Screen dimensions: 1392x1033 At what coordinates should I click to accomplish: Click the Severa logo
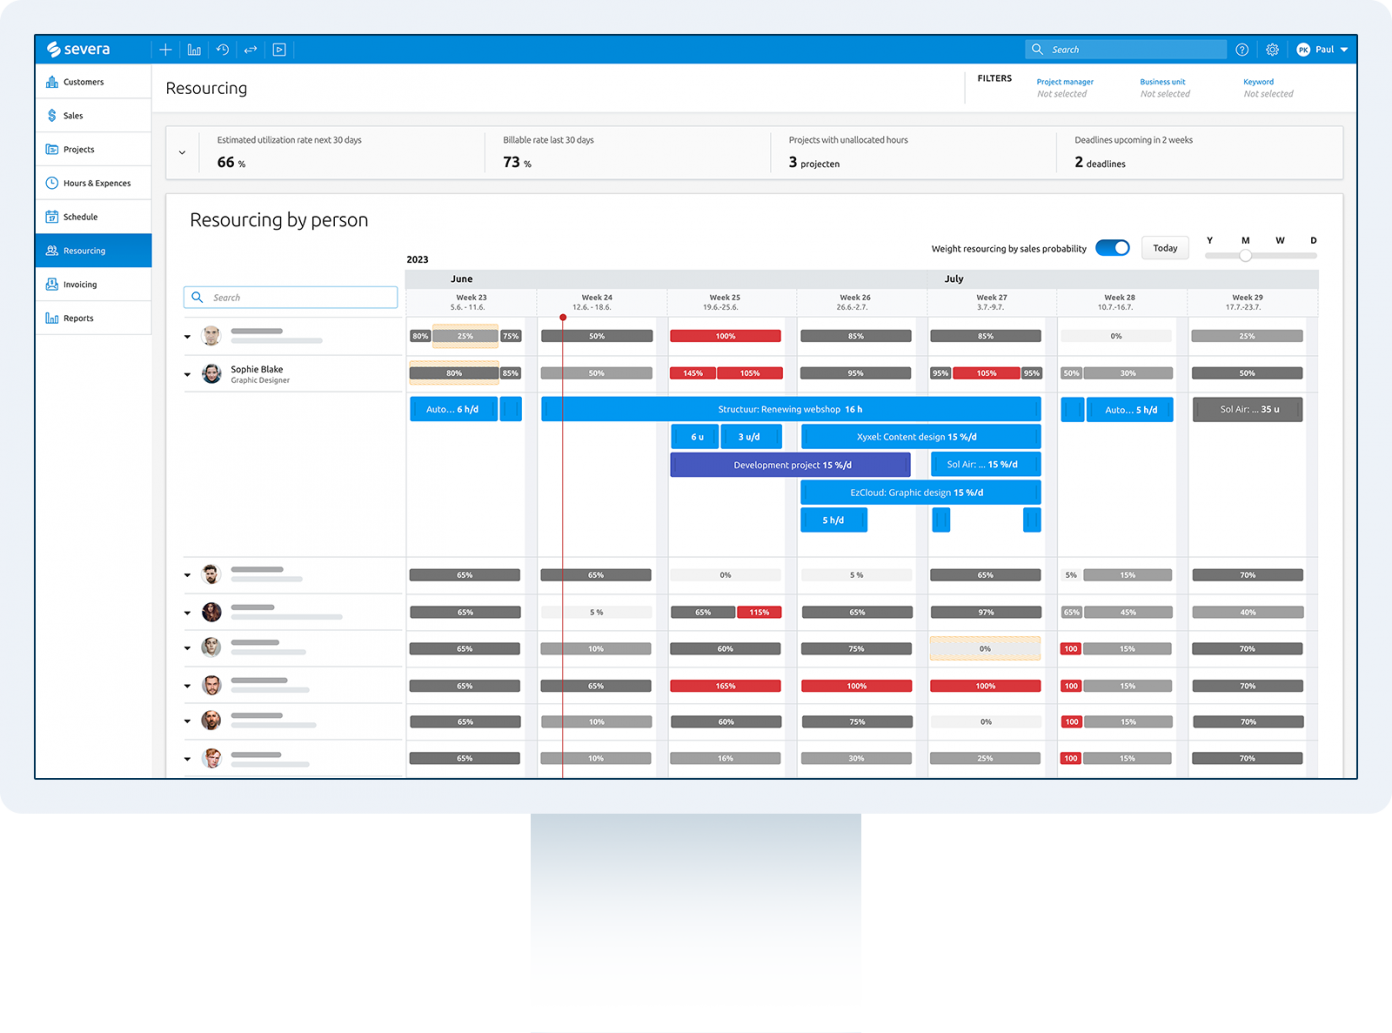tap(78, 49)
